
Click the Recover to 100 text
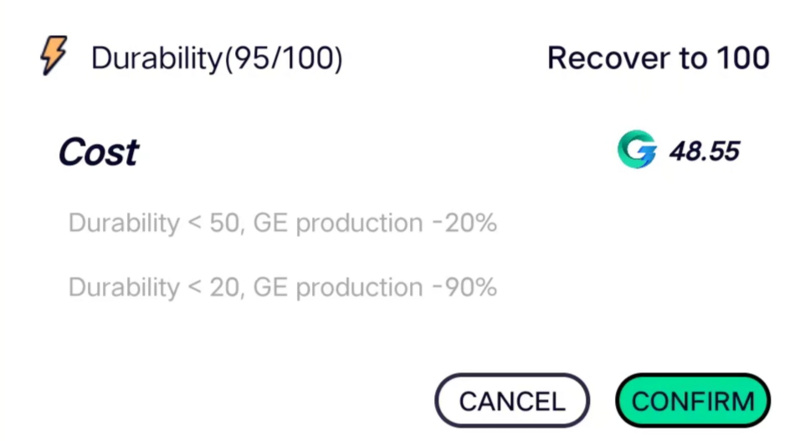[x=658, y=58]
